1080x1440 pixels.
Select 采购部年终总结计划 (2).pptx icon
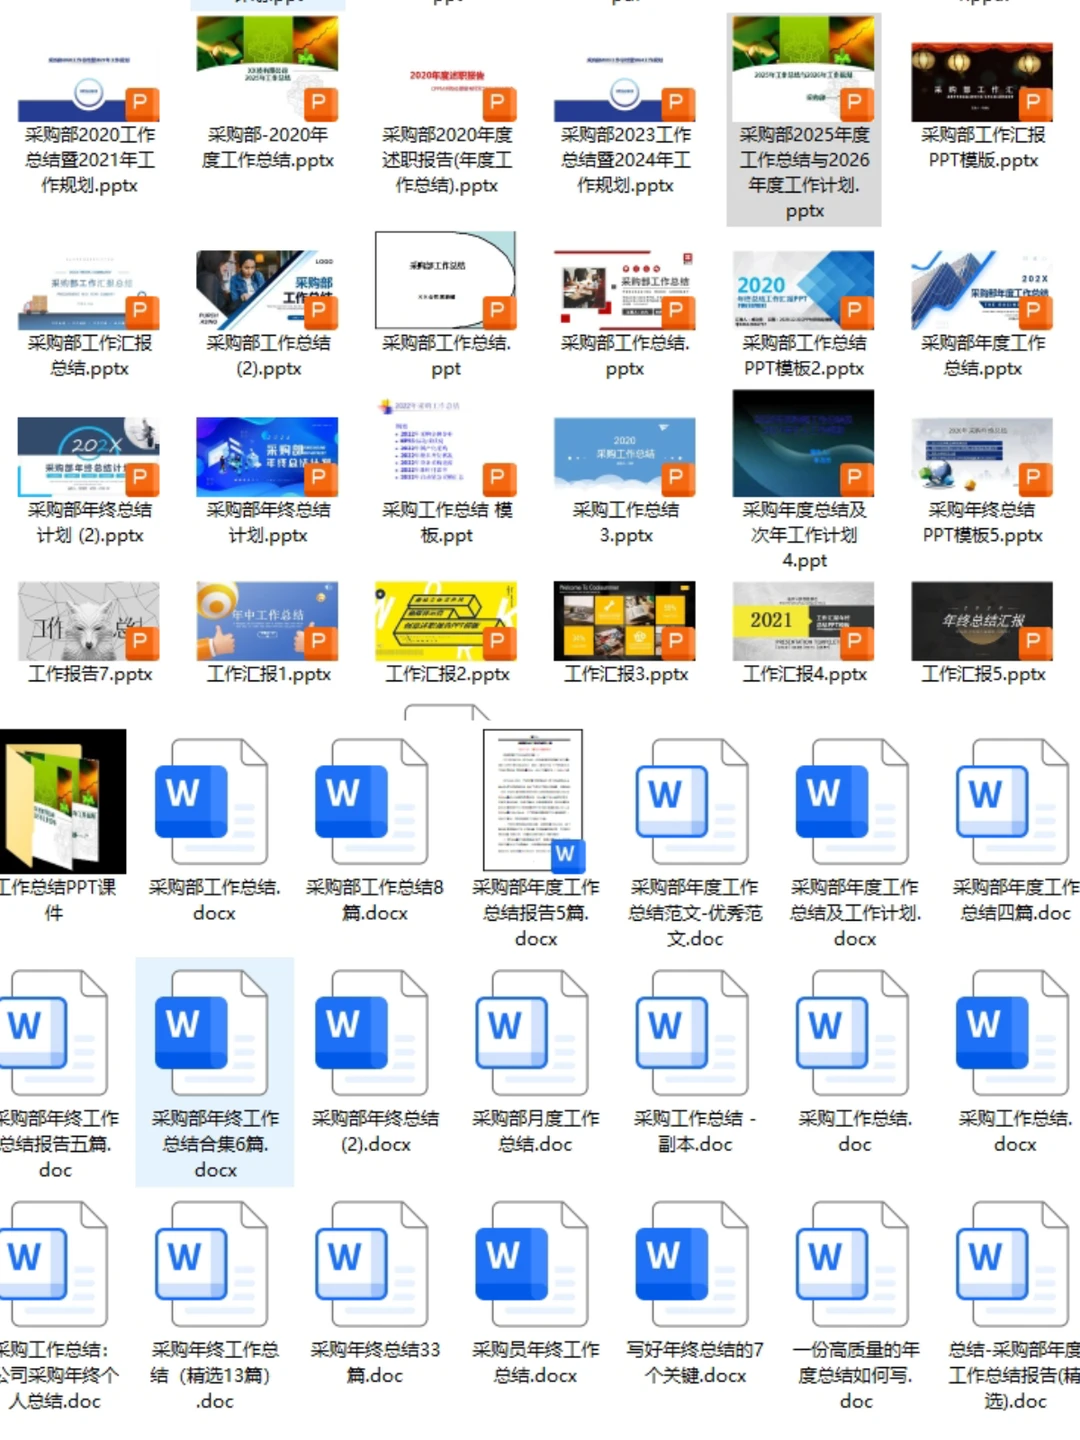[x=89, y=457]
